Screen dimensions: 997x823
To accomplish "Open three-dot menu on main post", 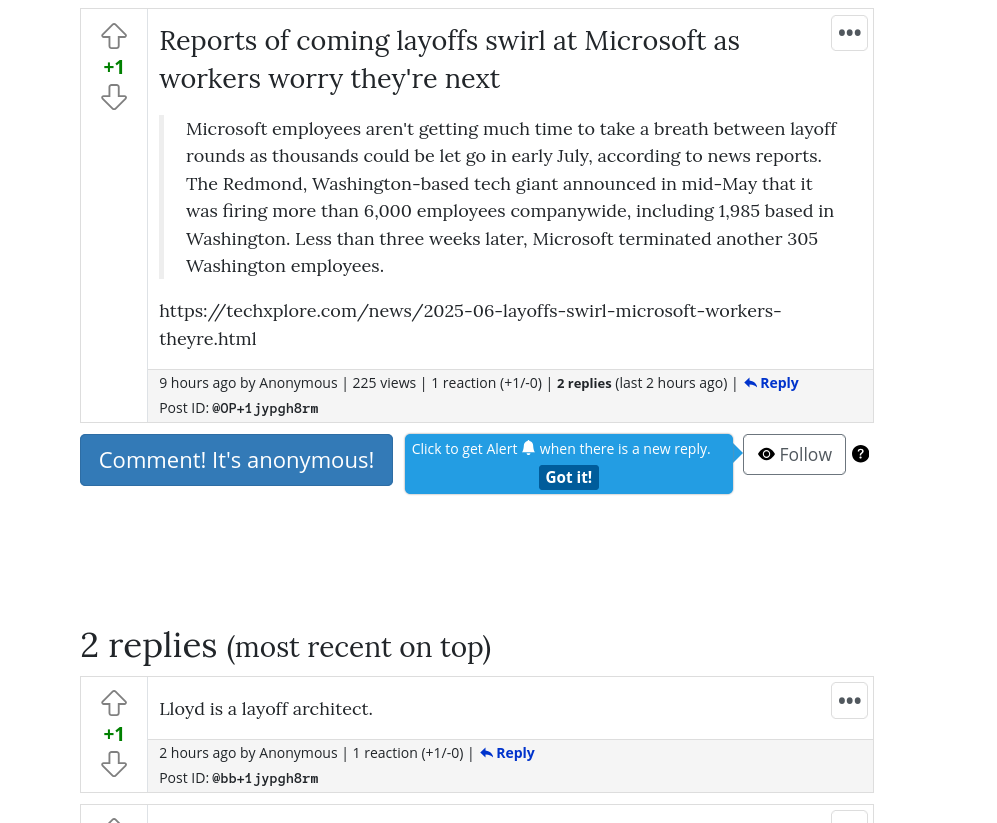I will click(849, 33).
